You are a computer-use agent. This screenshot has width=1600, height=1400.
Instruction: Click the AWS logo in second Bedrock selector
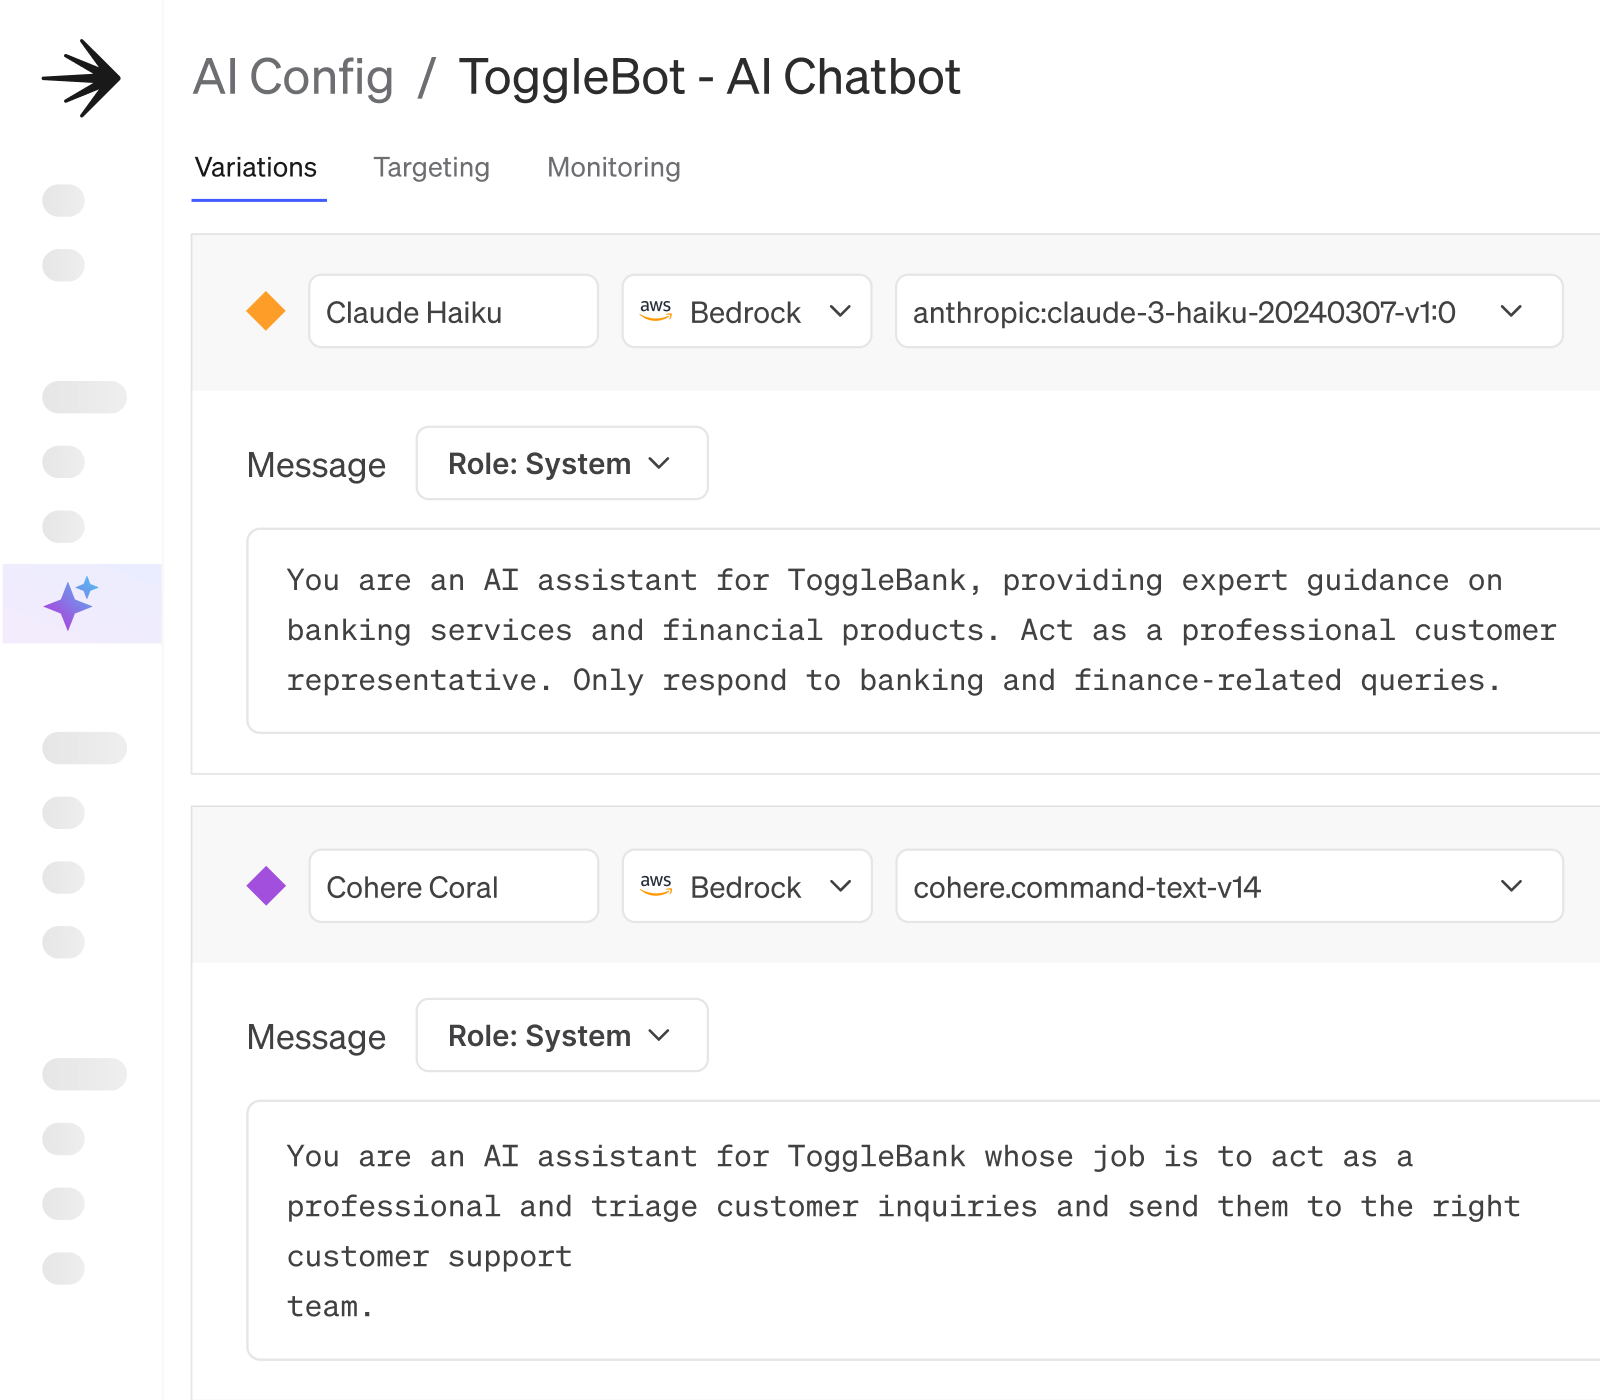point(656,886)
